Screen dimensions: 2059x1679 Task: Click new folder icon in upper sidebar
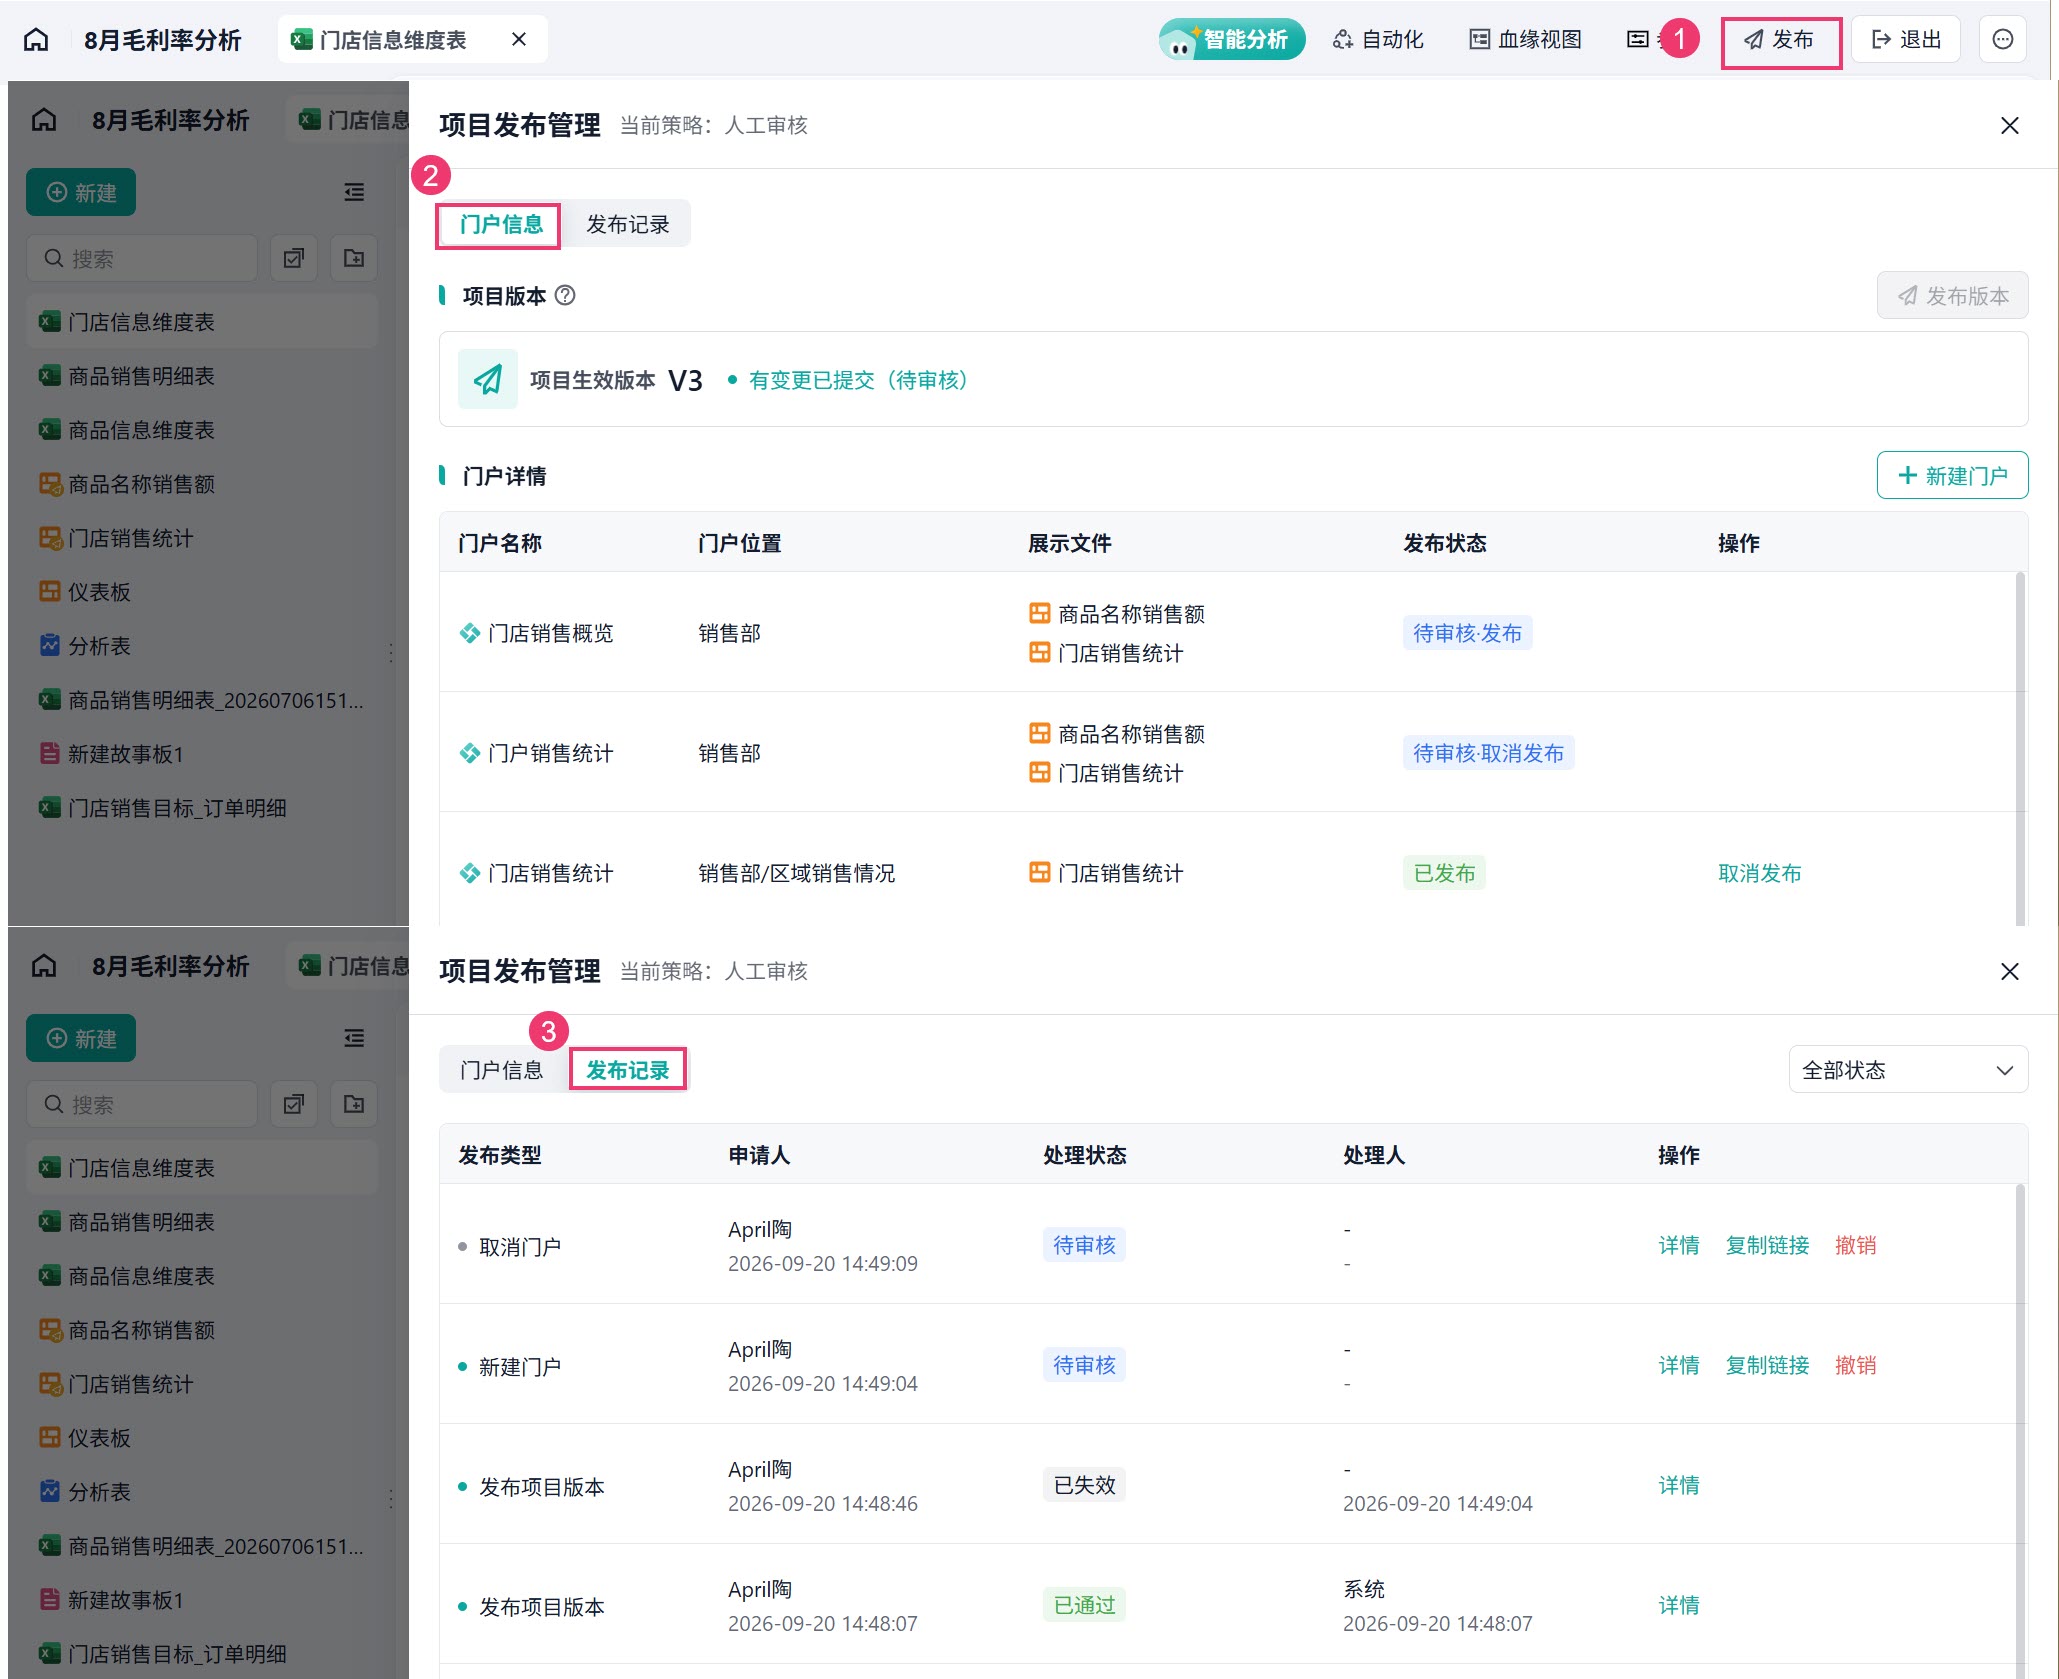pyautogui.click(x=354, y=258)
